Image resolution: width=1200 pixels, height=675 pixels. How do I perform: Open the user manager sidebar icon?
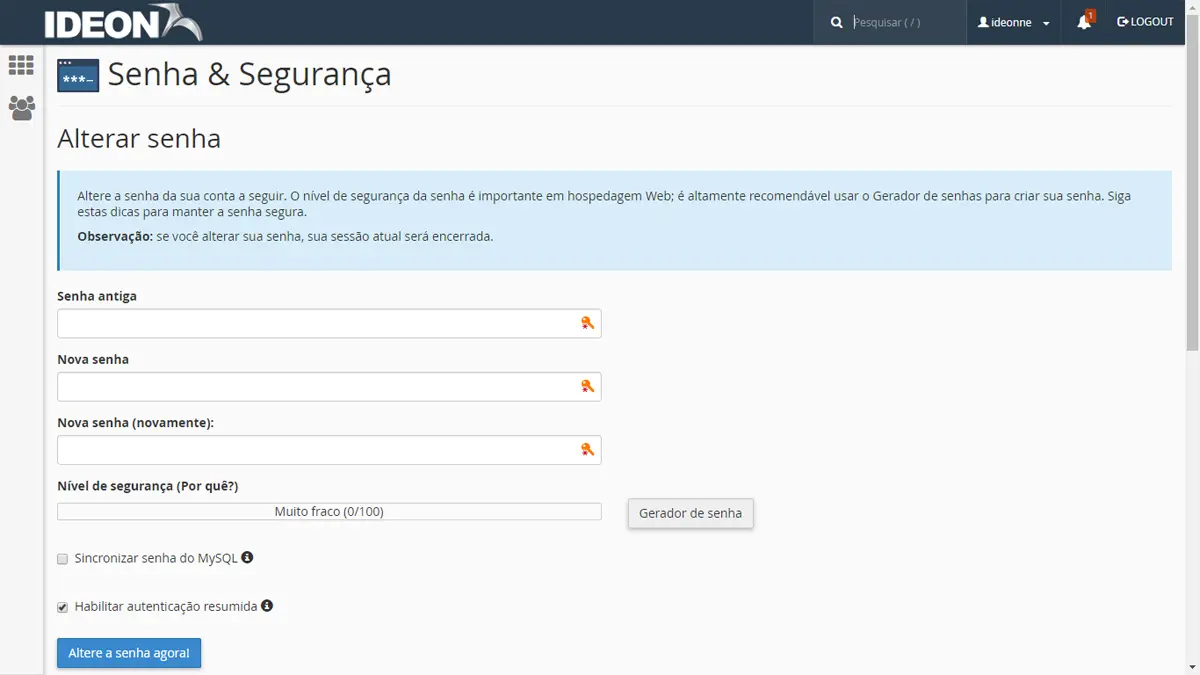(21, 108)
